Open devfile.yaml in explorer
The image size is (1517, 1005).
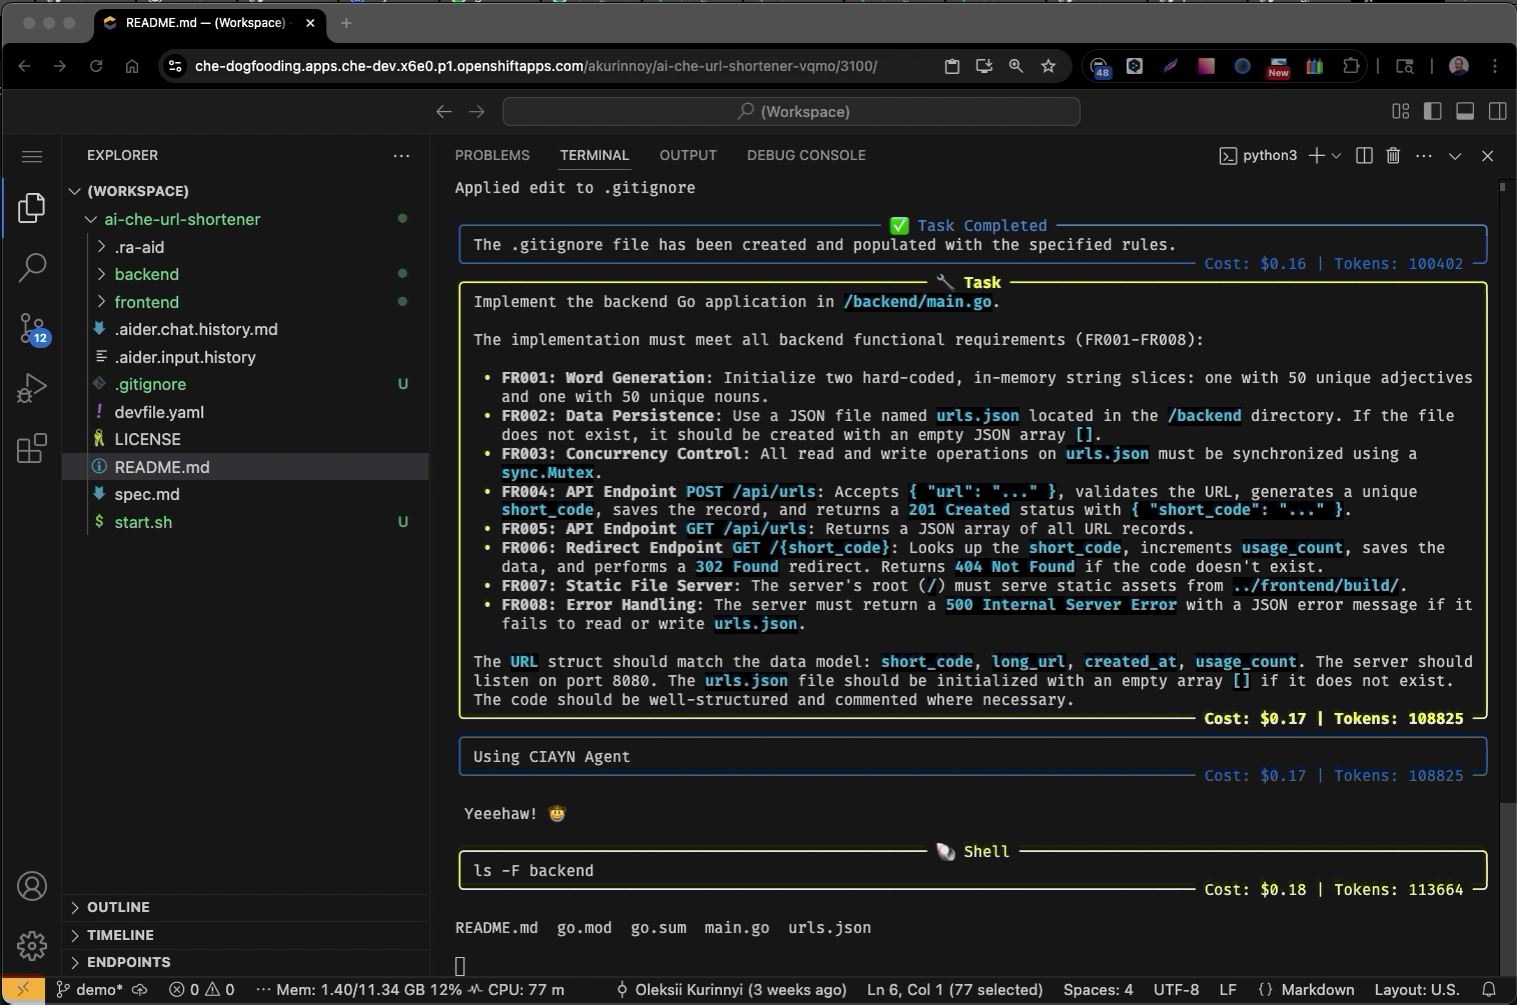(x=158, y=412)
